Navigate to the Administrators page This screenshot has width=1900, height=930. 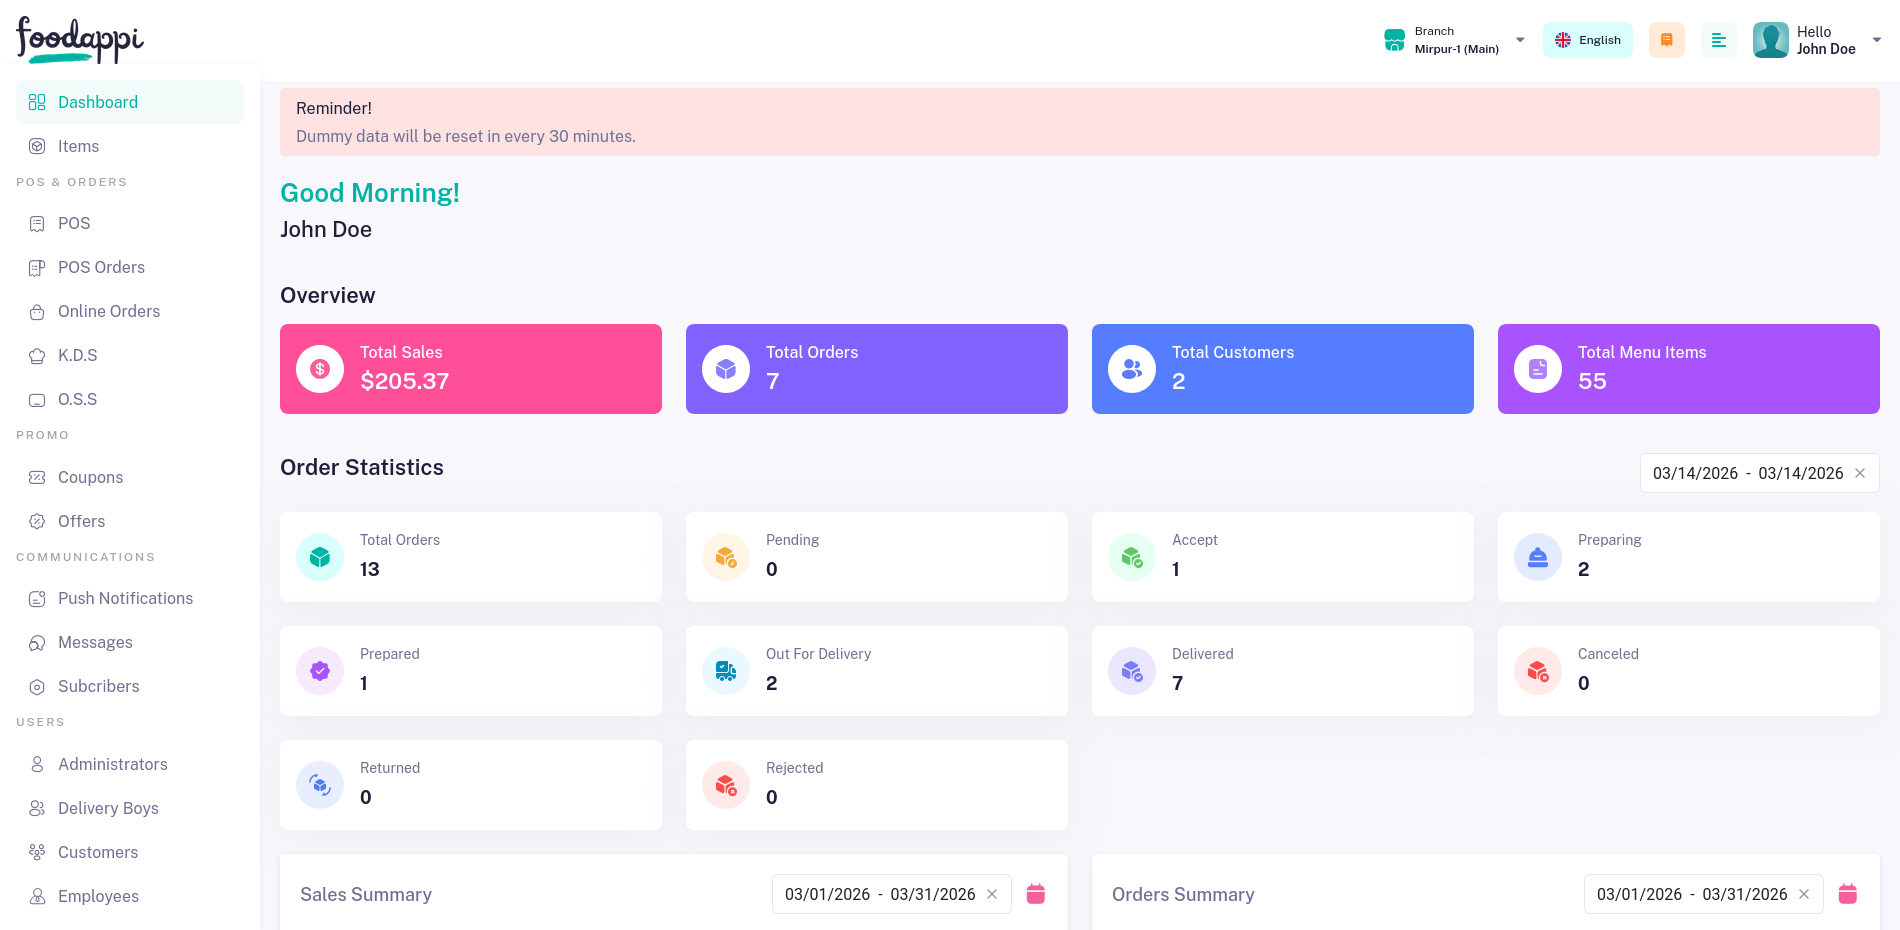pyautogui.click(x=112, y=764)
